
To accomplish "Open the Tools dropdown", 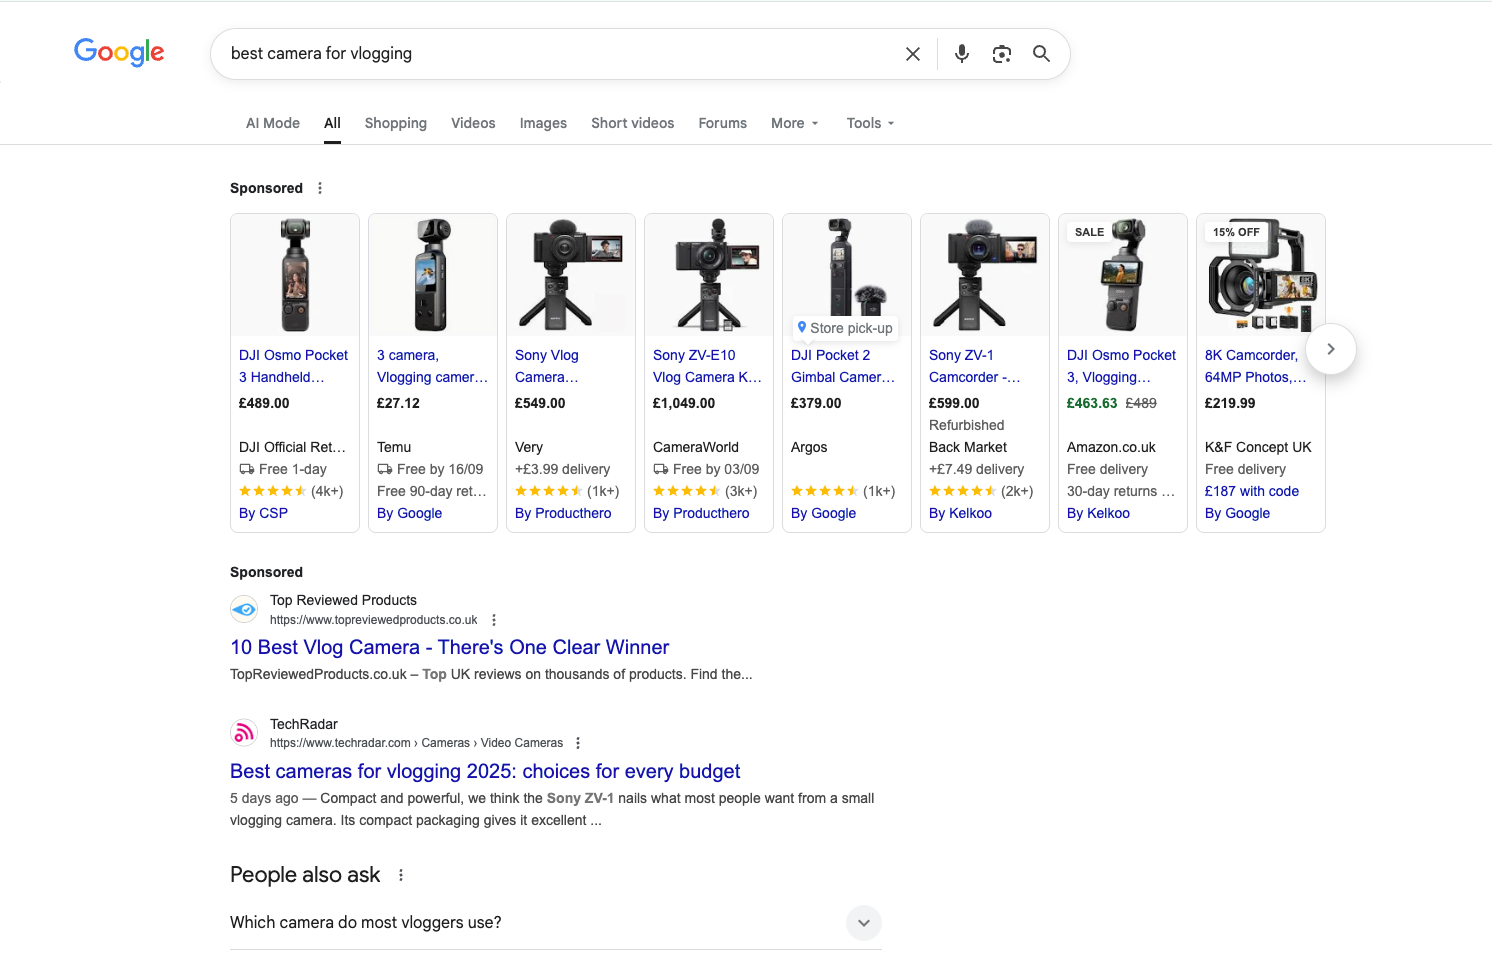I will [x=868, y=122].
